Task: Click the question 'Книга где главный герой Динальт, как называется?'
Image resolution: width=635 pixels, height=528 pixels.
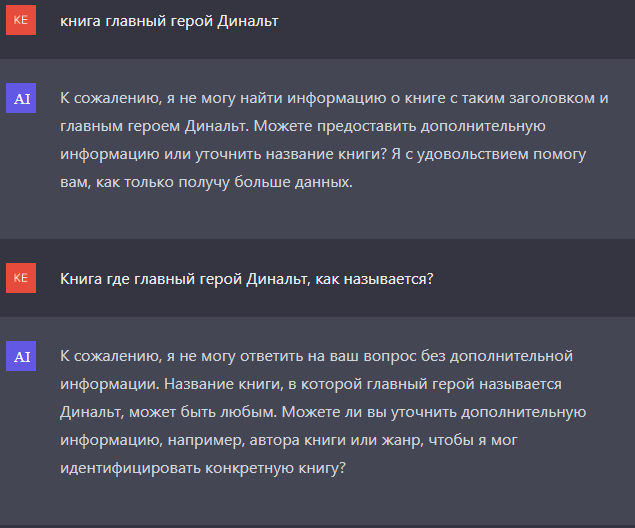Action: 246,278
